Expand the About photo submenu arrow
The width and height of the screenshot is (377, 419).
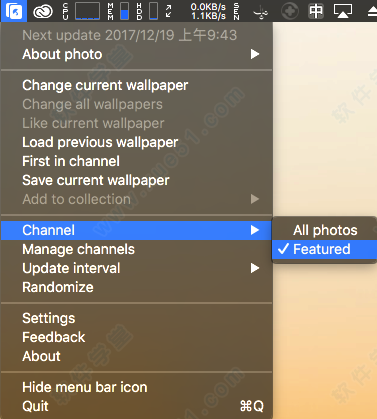pos(255,54)
